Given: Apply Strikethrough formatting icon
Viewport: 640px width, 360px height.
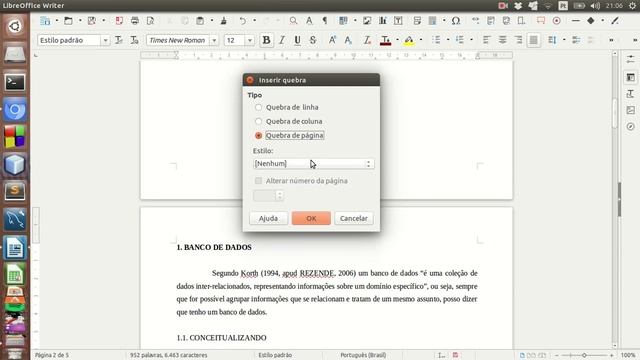Looking at the screenshot, I should (313, 40).
